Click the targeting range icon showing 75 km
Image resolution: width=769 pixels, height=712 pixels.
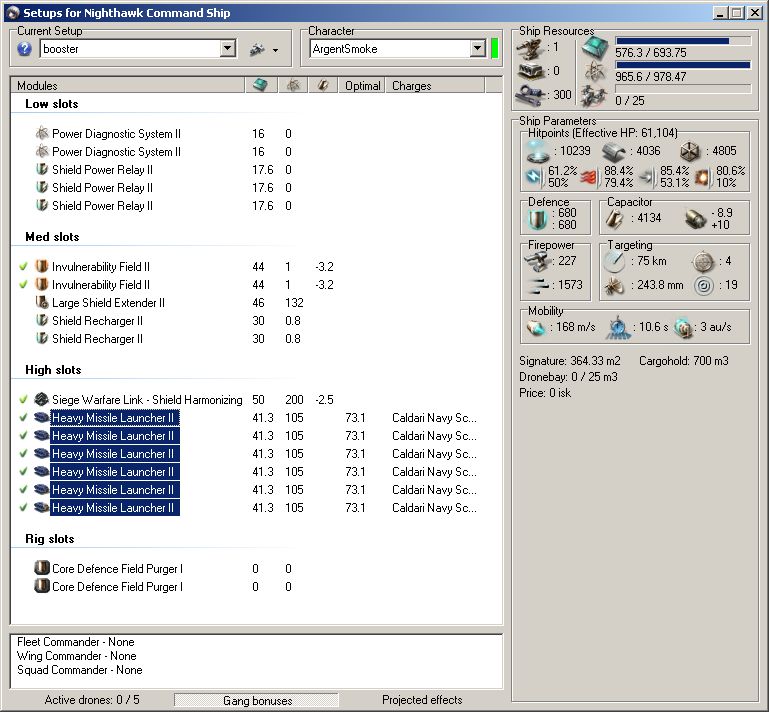(614, 261)
